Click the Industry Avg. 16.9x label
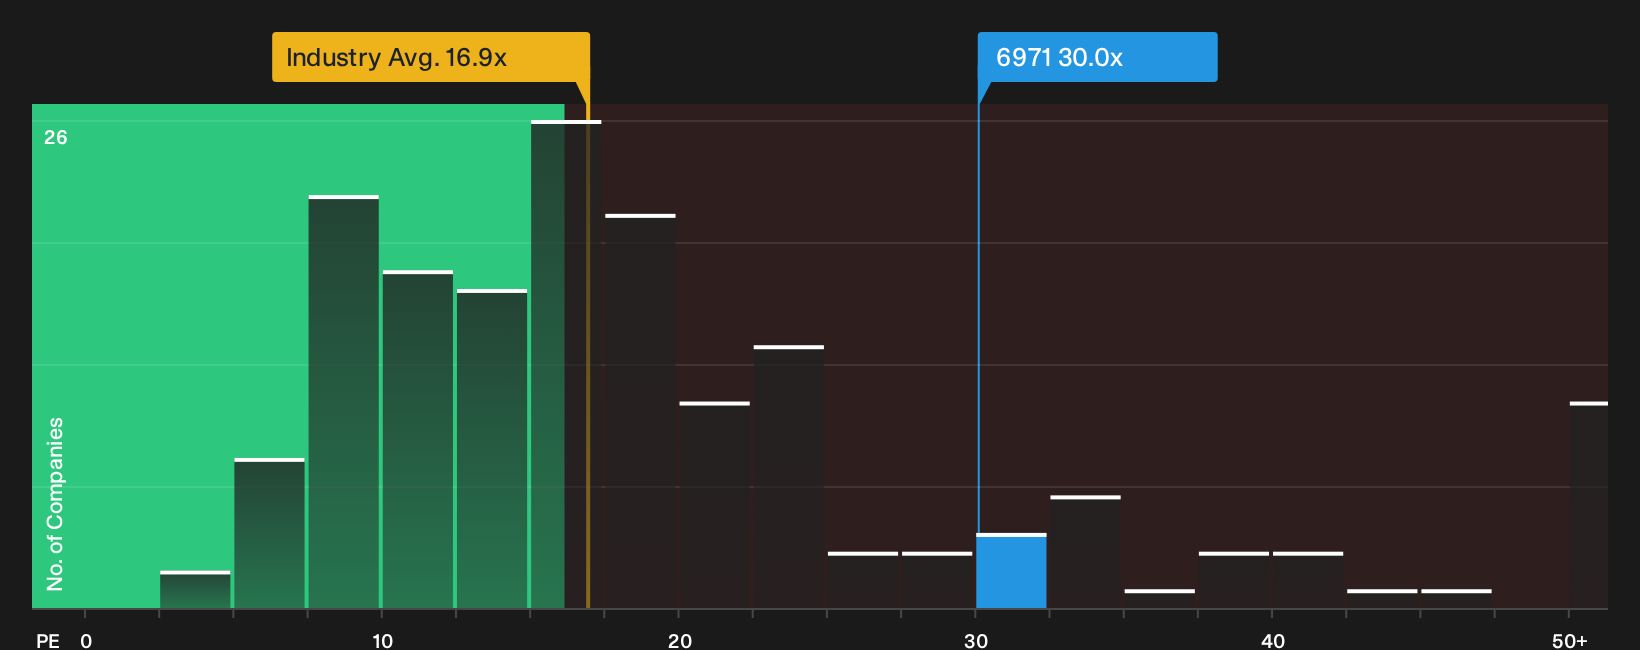Viewport: 1640px width, 650px height. [x=431, y=57]
